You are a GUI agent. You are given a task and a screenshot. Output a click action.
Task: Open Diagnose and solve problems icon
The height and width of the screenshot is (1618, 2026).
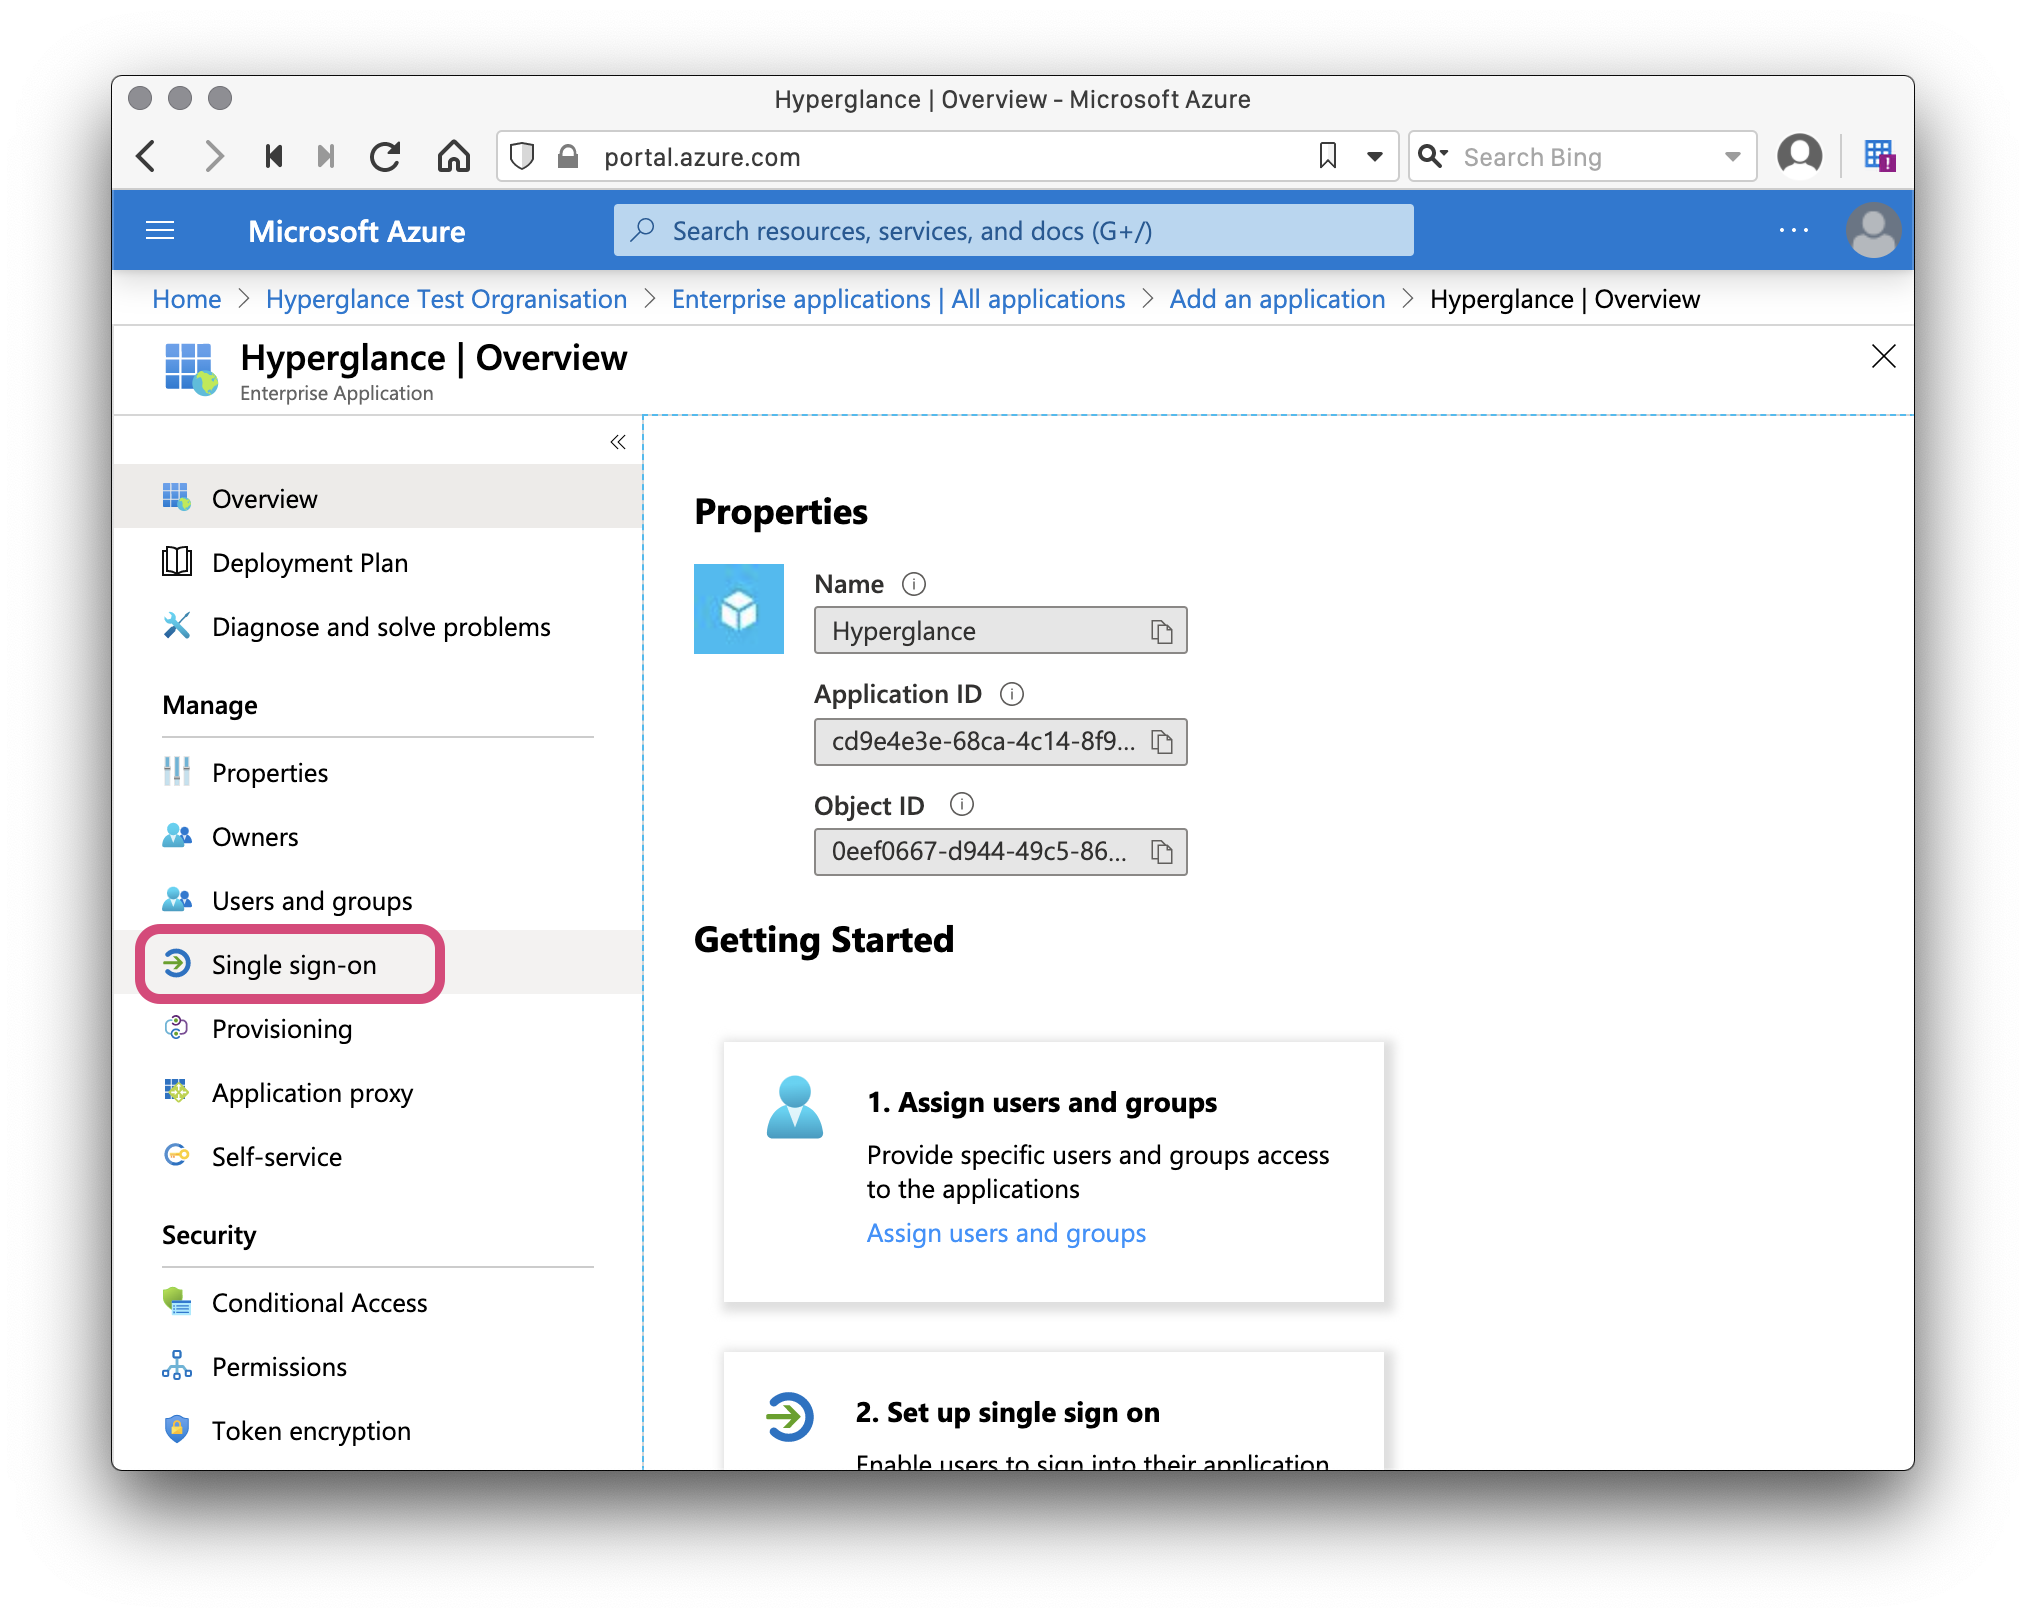point(177,626)
